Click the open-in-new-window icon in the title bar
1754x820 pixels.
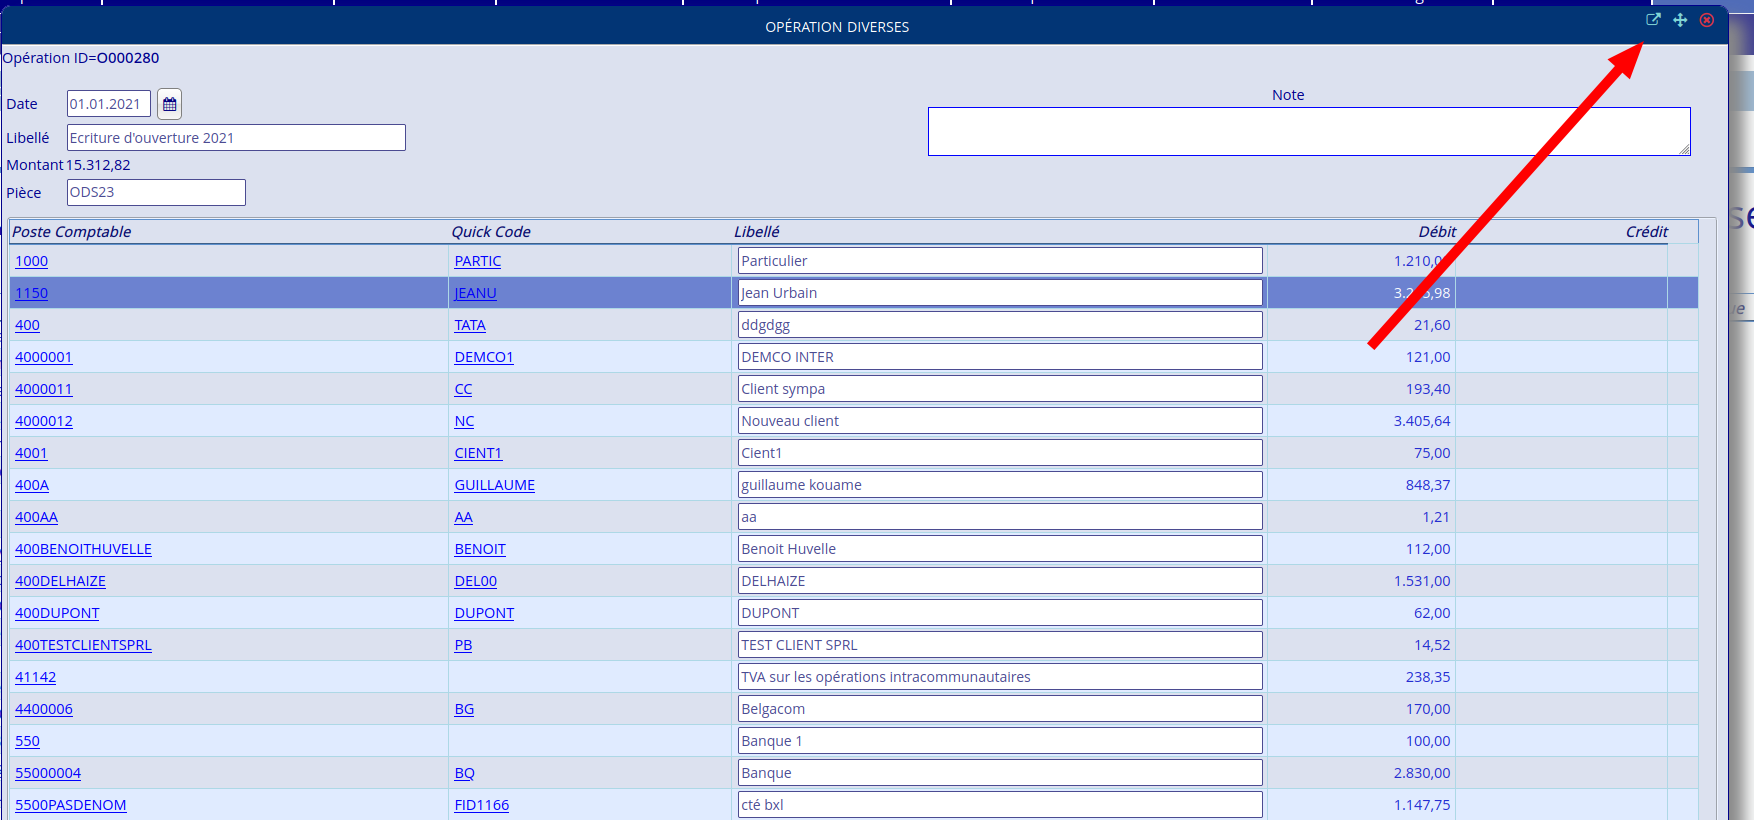[x=1653, y=20]
